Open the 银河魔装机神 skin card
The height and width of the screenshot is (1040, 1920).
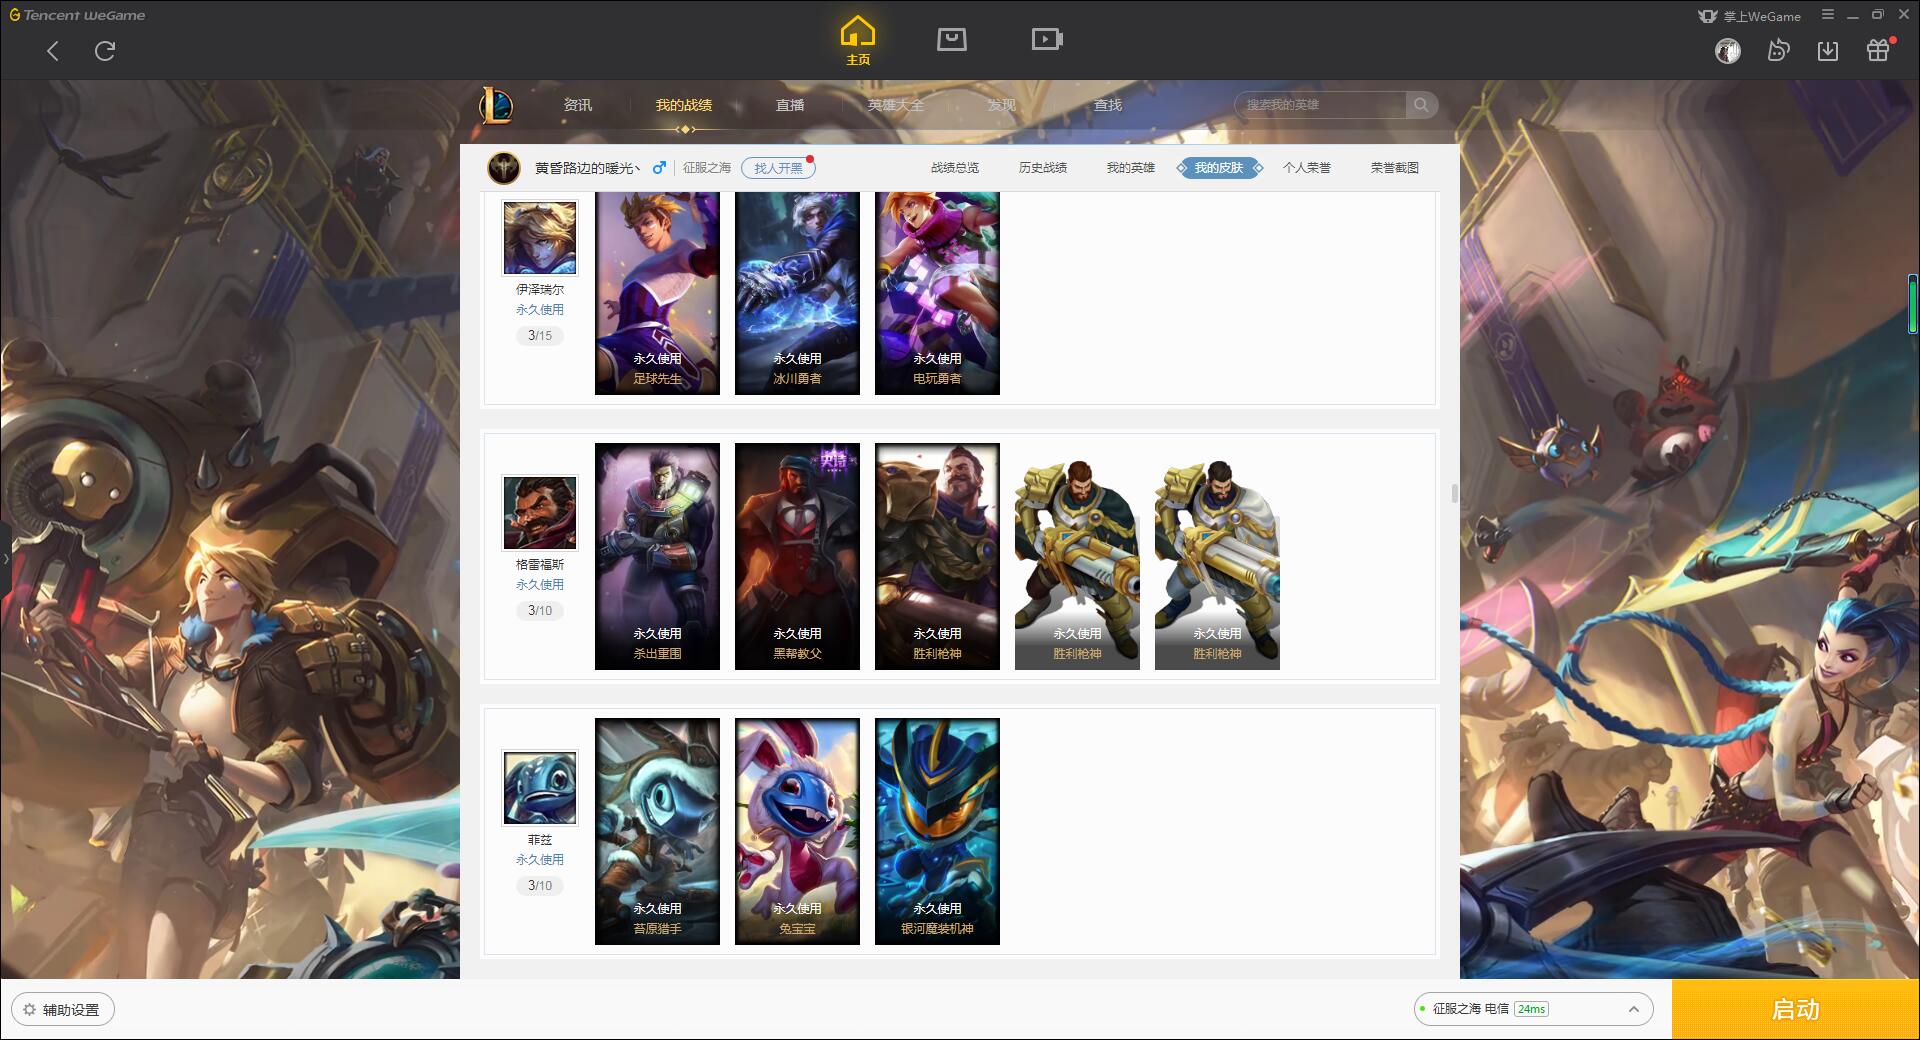(x=937, y=831)
